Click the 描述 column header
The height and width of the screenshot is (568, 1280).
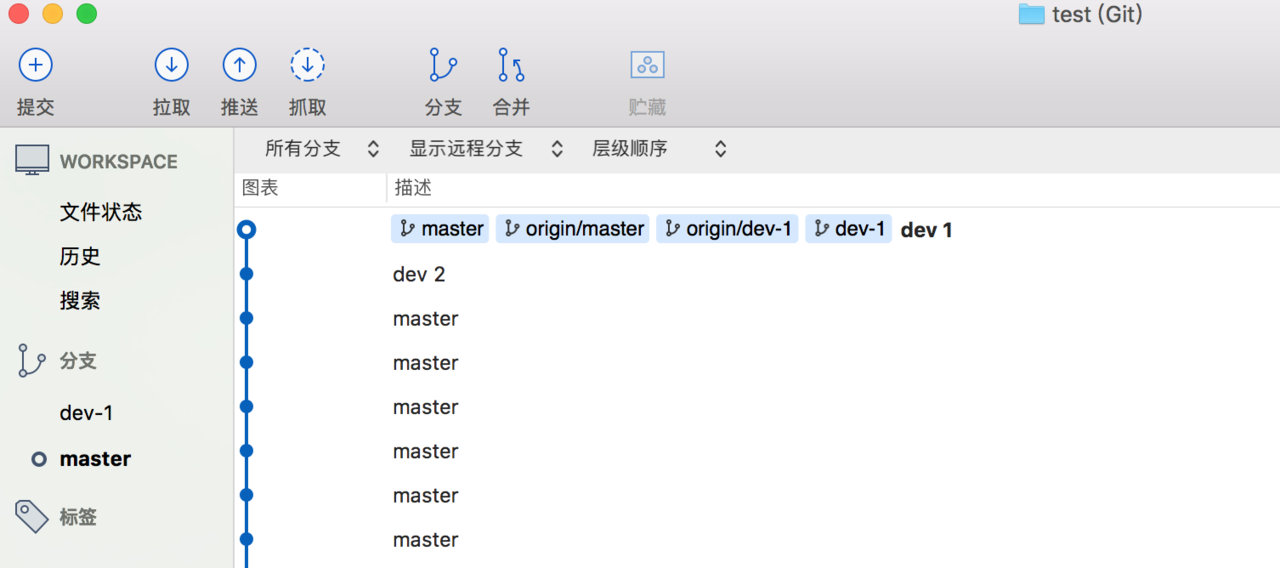tap(413, 188)
